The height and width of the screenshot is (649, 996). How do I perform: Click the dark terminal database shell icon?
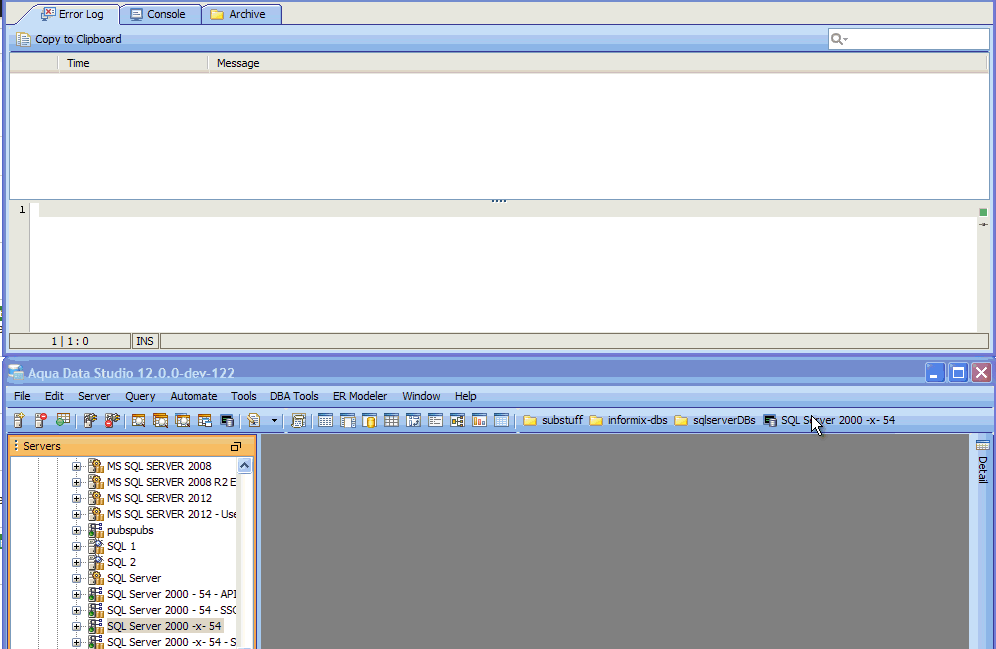(x=227, y=420)
